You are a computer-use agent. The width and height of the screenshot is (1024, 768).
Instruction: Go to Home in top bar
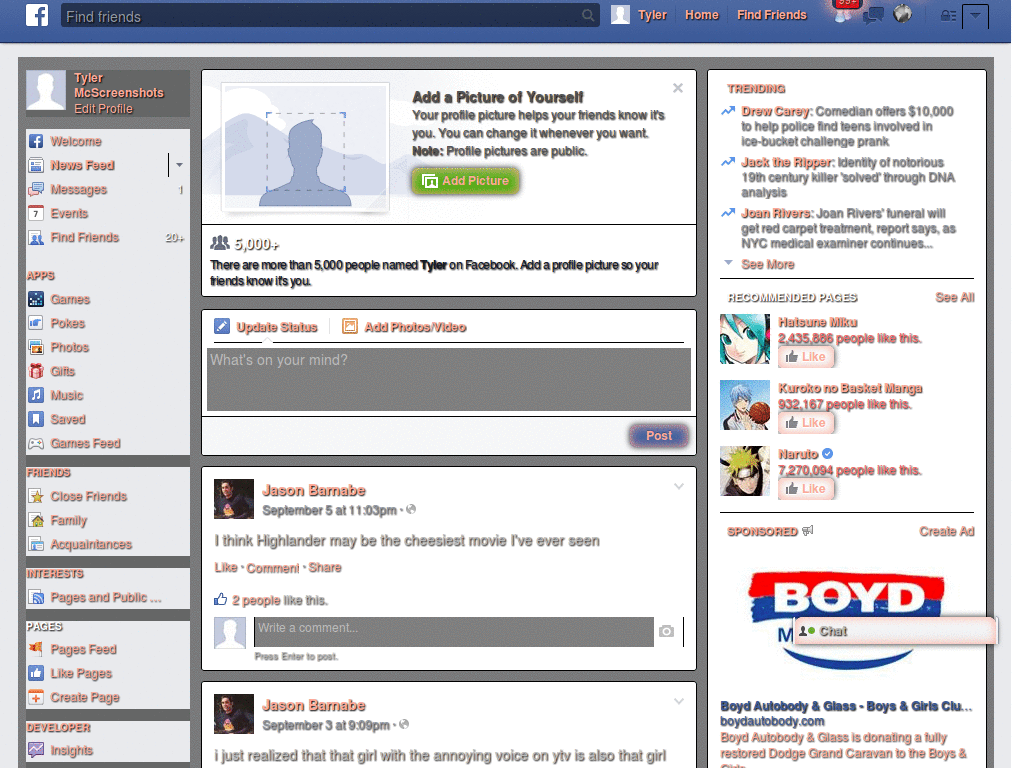[x=701, y=14]
